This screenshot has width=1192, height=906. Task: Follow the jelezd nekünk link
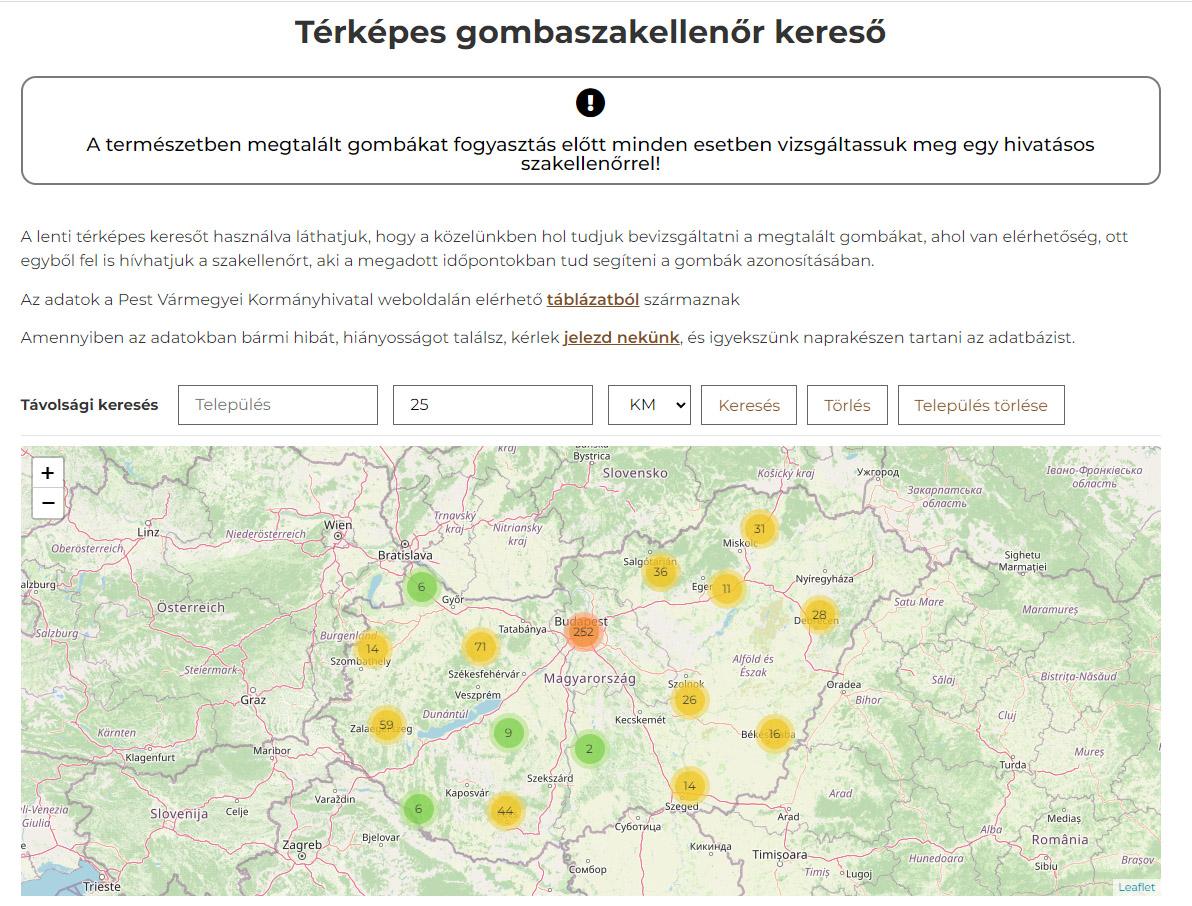click(x=621, y=337)
